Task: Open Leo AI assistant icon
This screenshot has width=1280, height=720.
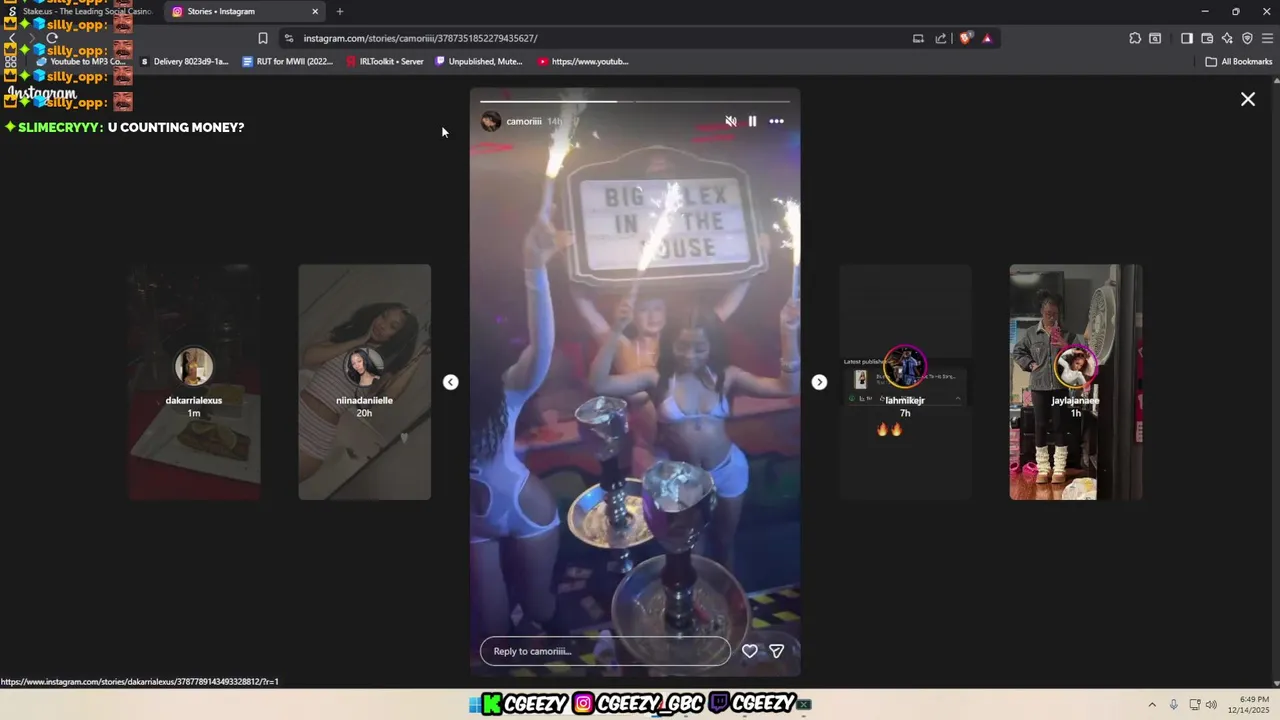Action: coord(1227,38)
